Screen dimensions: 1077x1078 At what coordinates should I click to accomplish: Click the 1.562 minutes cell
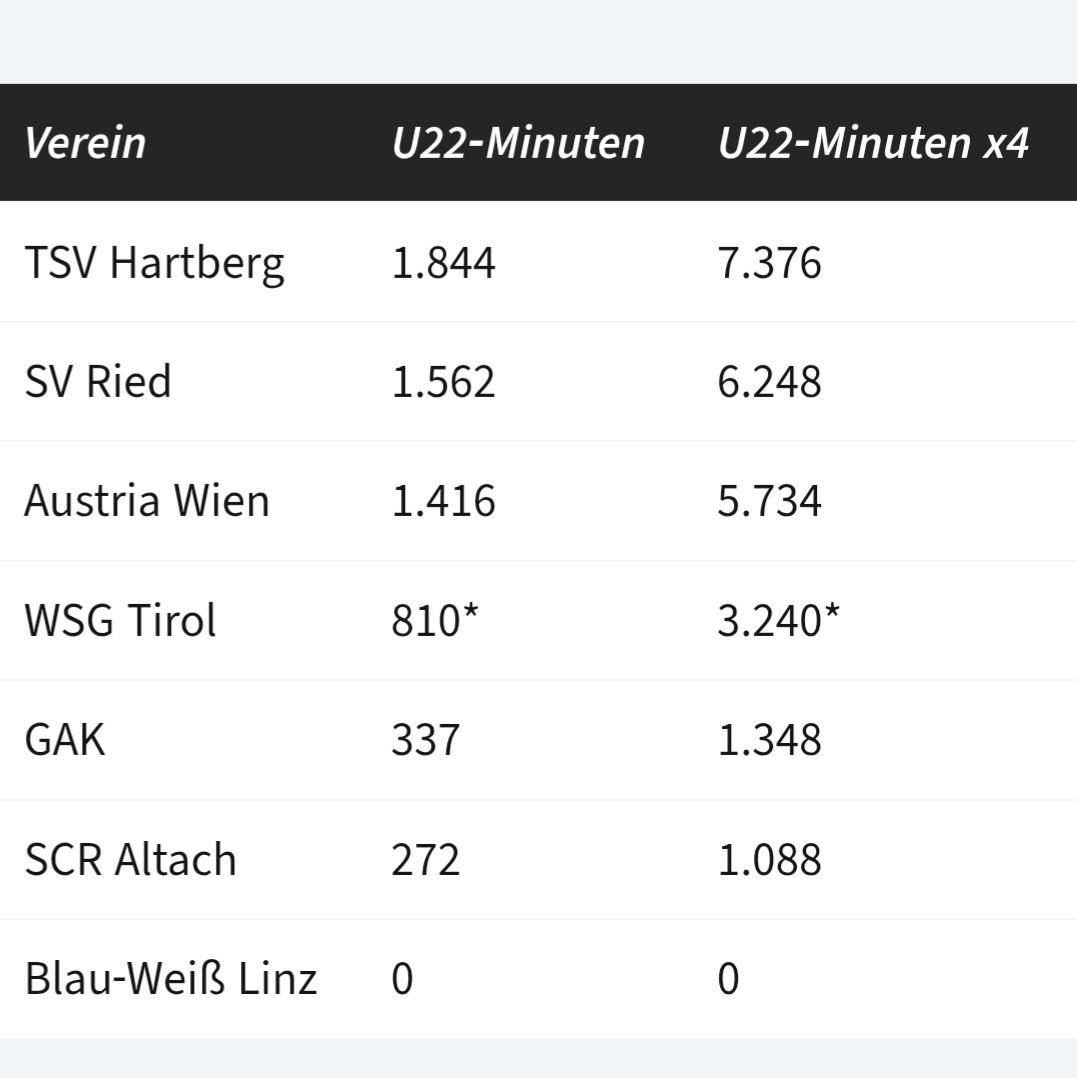[443, 382]
